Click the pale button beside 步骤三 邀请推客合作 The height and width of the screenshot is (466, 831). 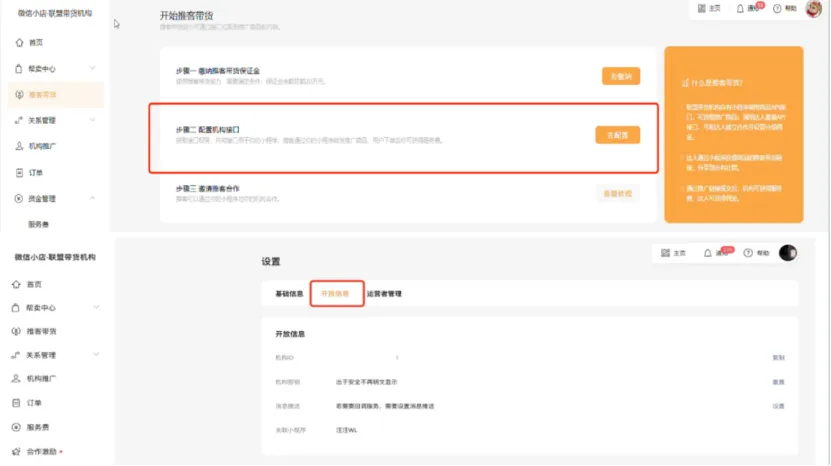tap(617, 194)
